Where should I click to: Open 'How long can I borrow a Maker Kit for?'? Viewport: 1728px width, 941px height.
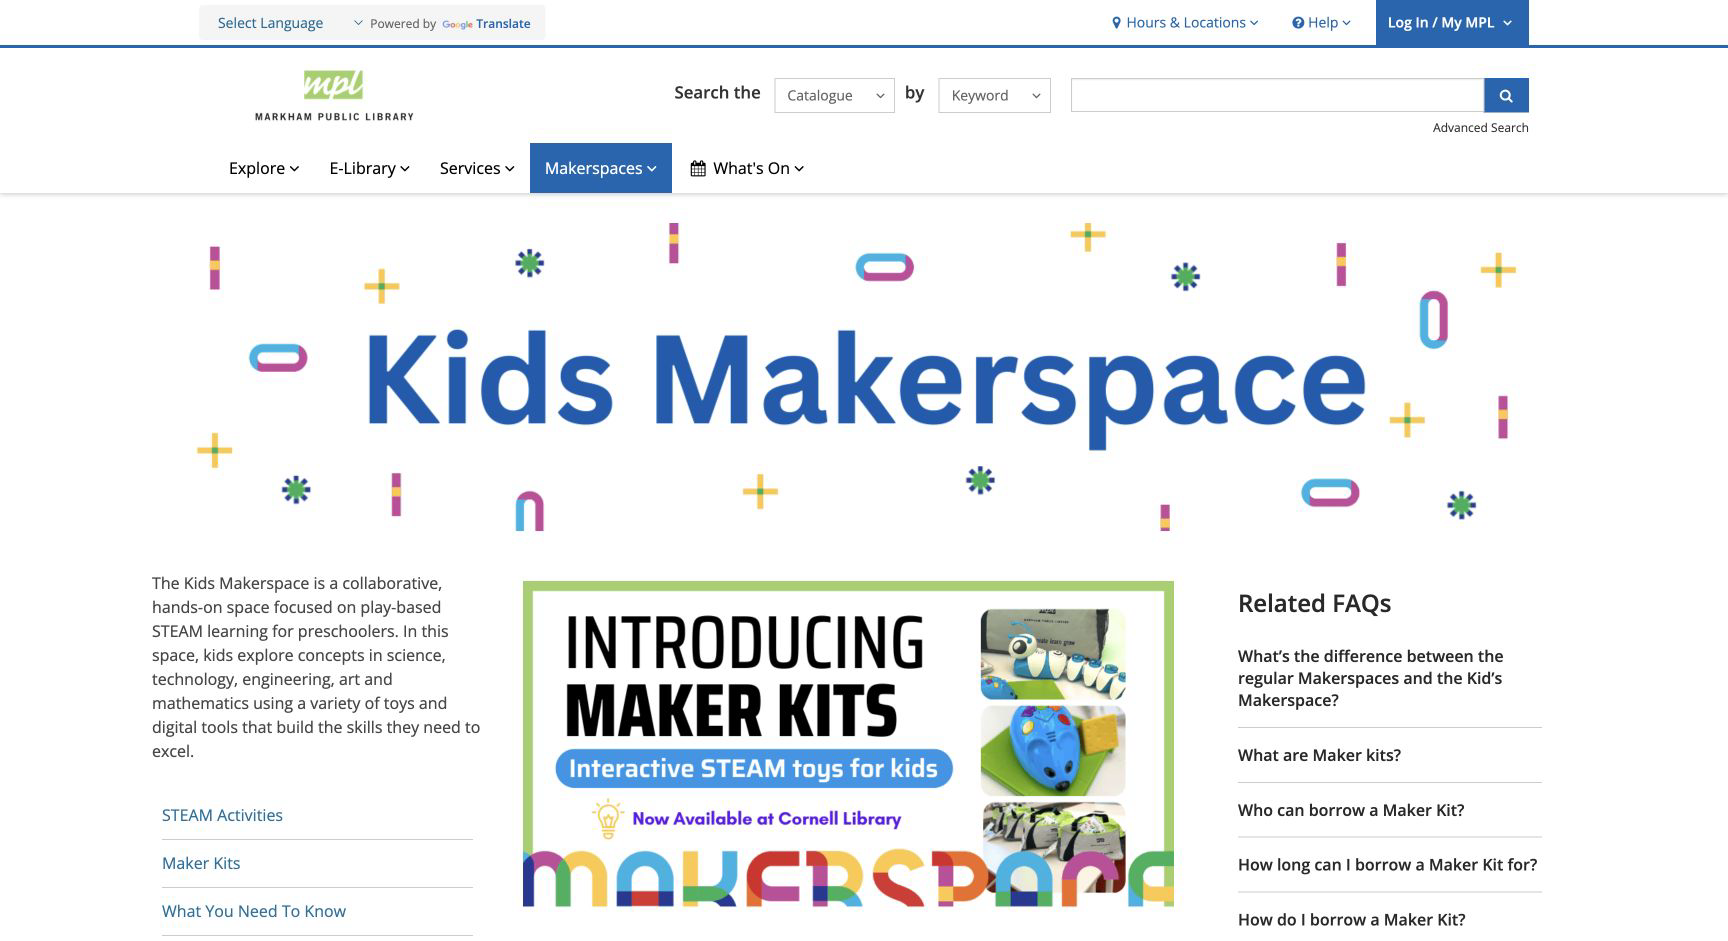click(1387, 865)
